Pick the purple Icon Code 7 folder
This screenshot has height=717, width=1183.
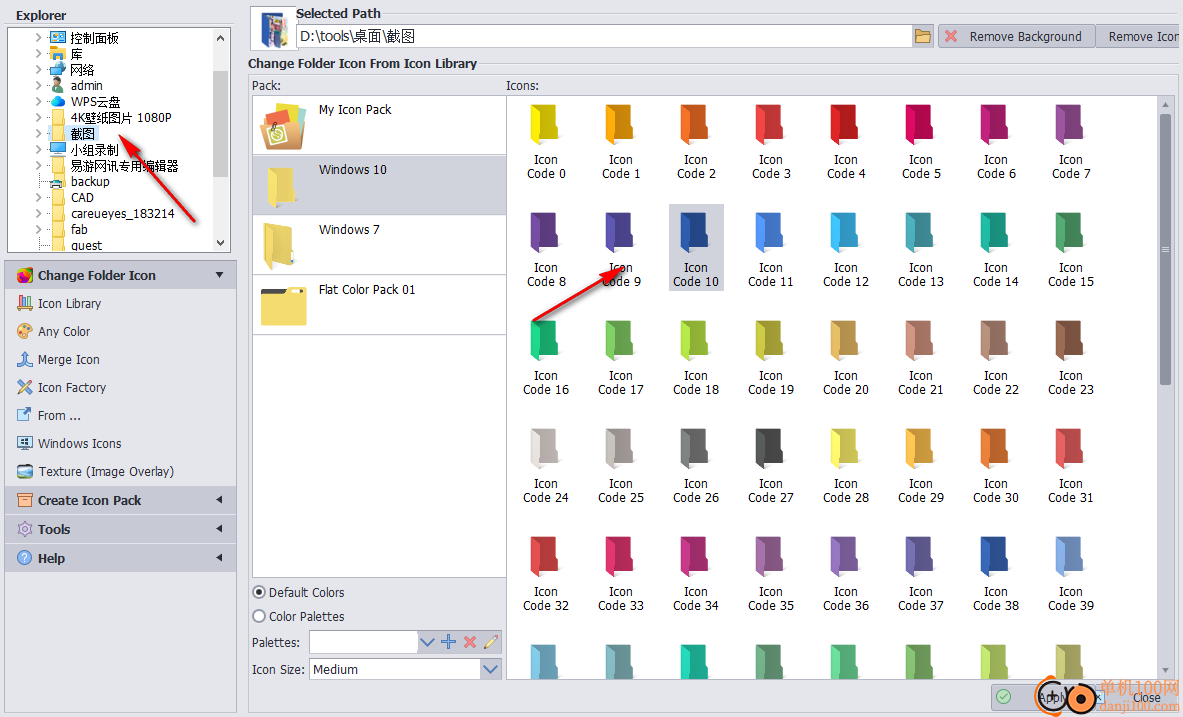click(x=1071, y=140)
